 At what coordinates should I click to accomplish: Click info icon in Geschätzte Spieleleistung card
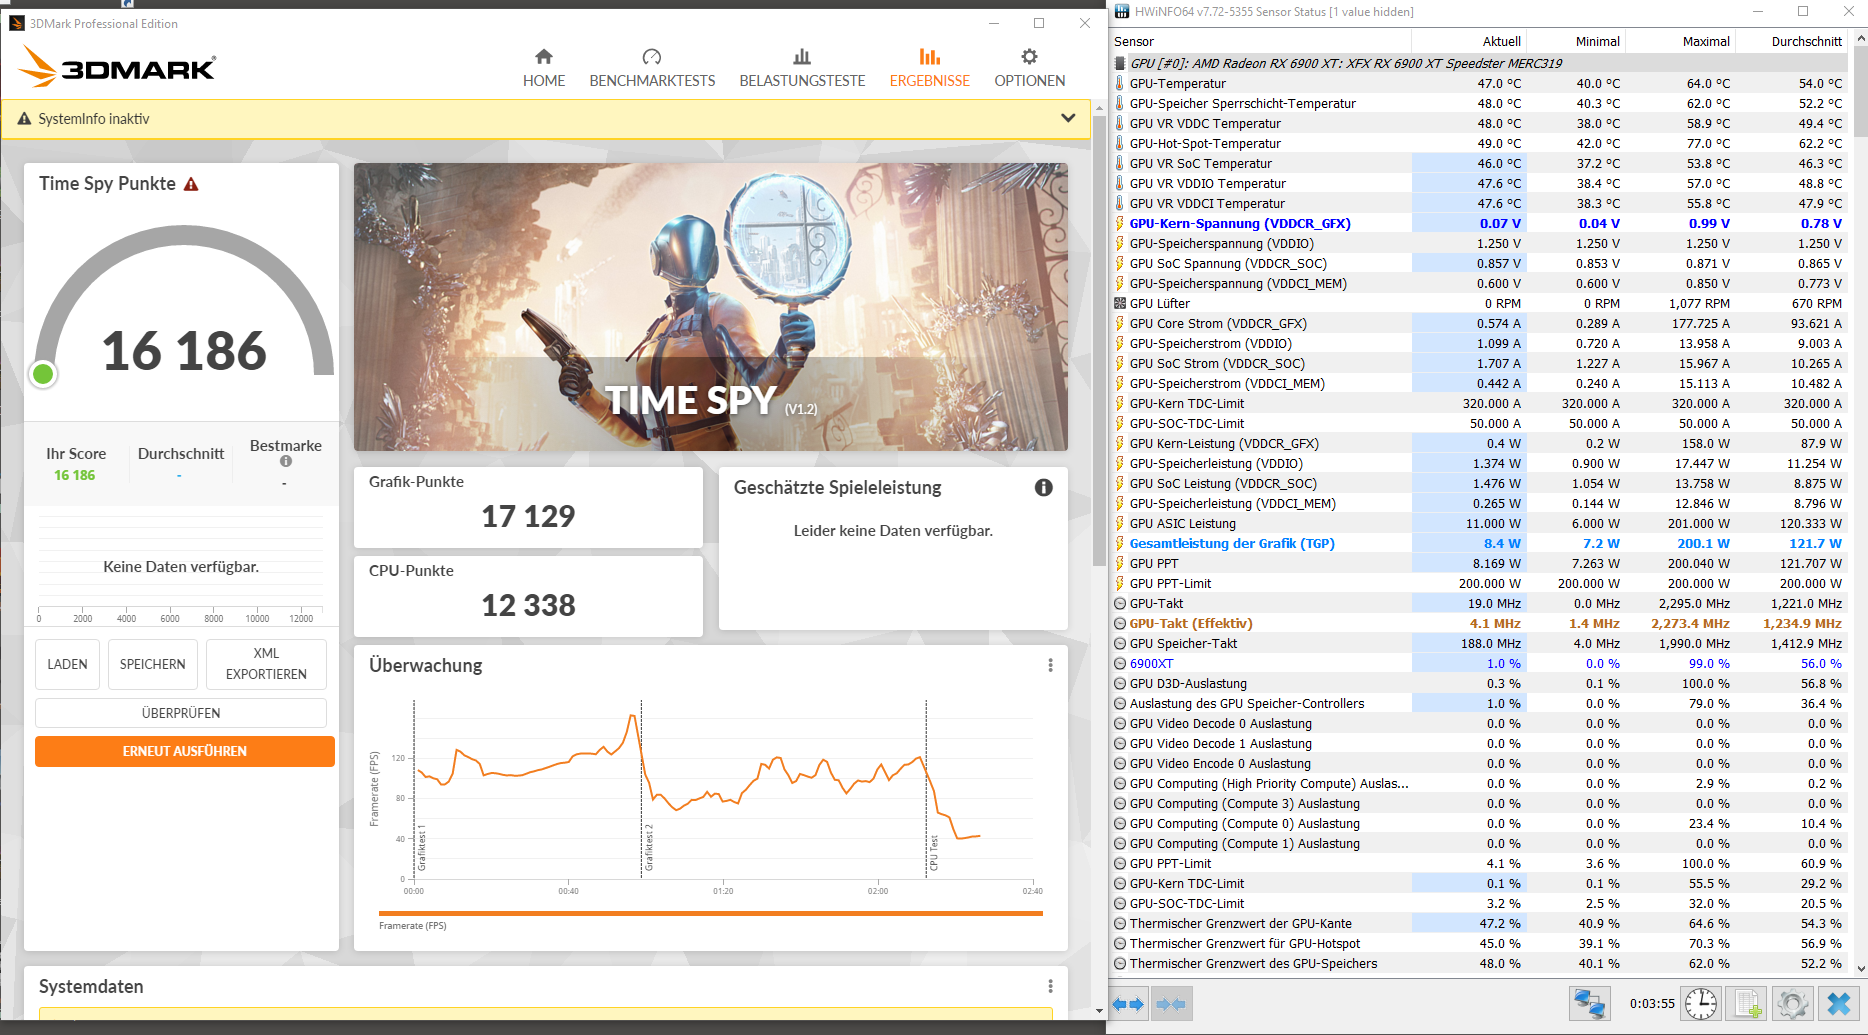[1043, 487]
